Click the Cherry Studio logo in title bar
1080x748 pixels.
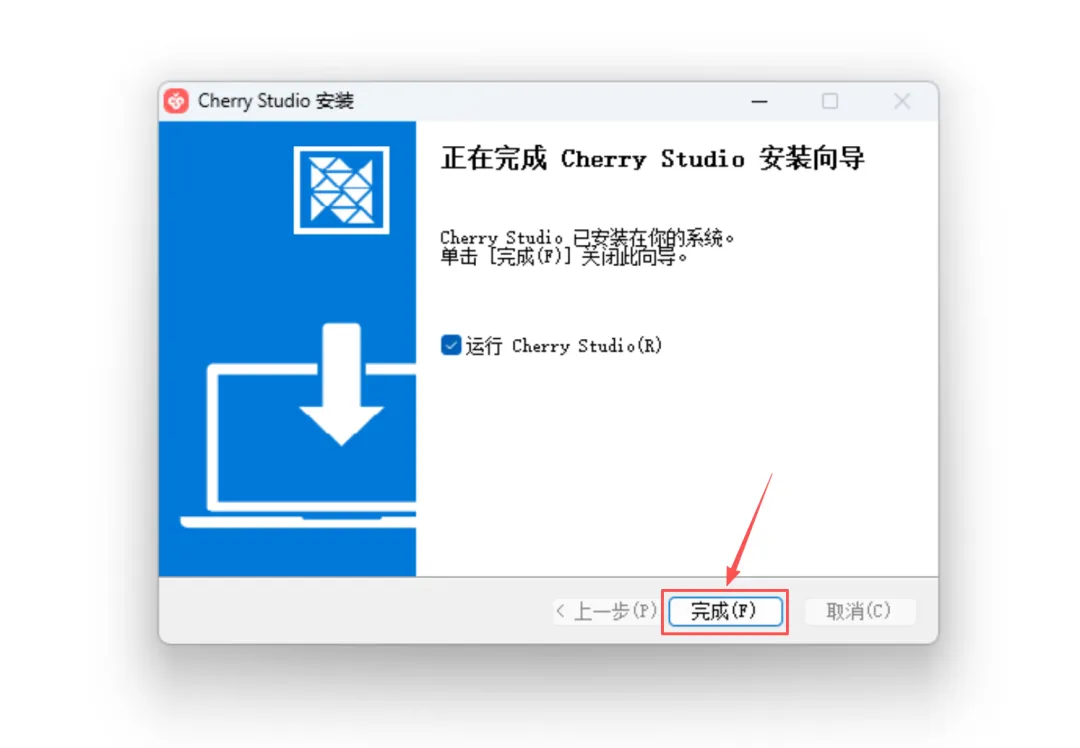(176, 101)
